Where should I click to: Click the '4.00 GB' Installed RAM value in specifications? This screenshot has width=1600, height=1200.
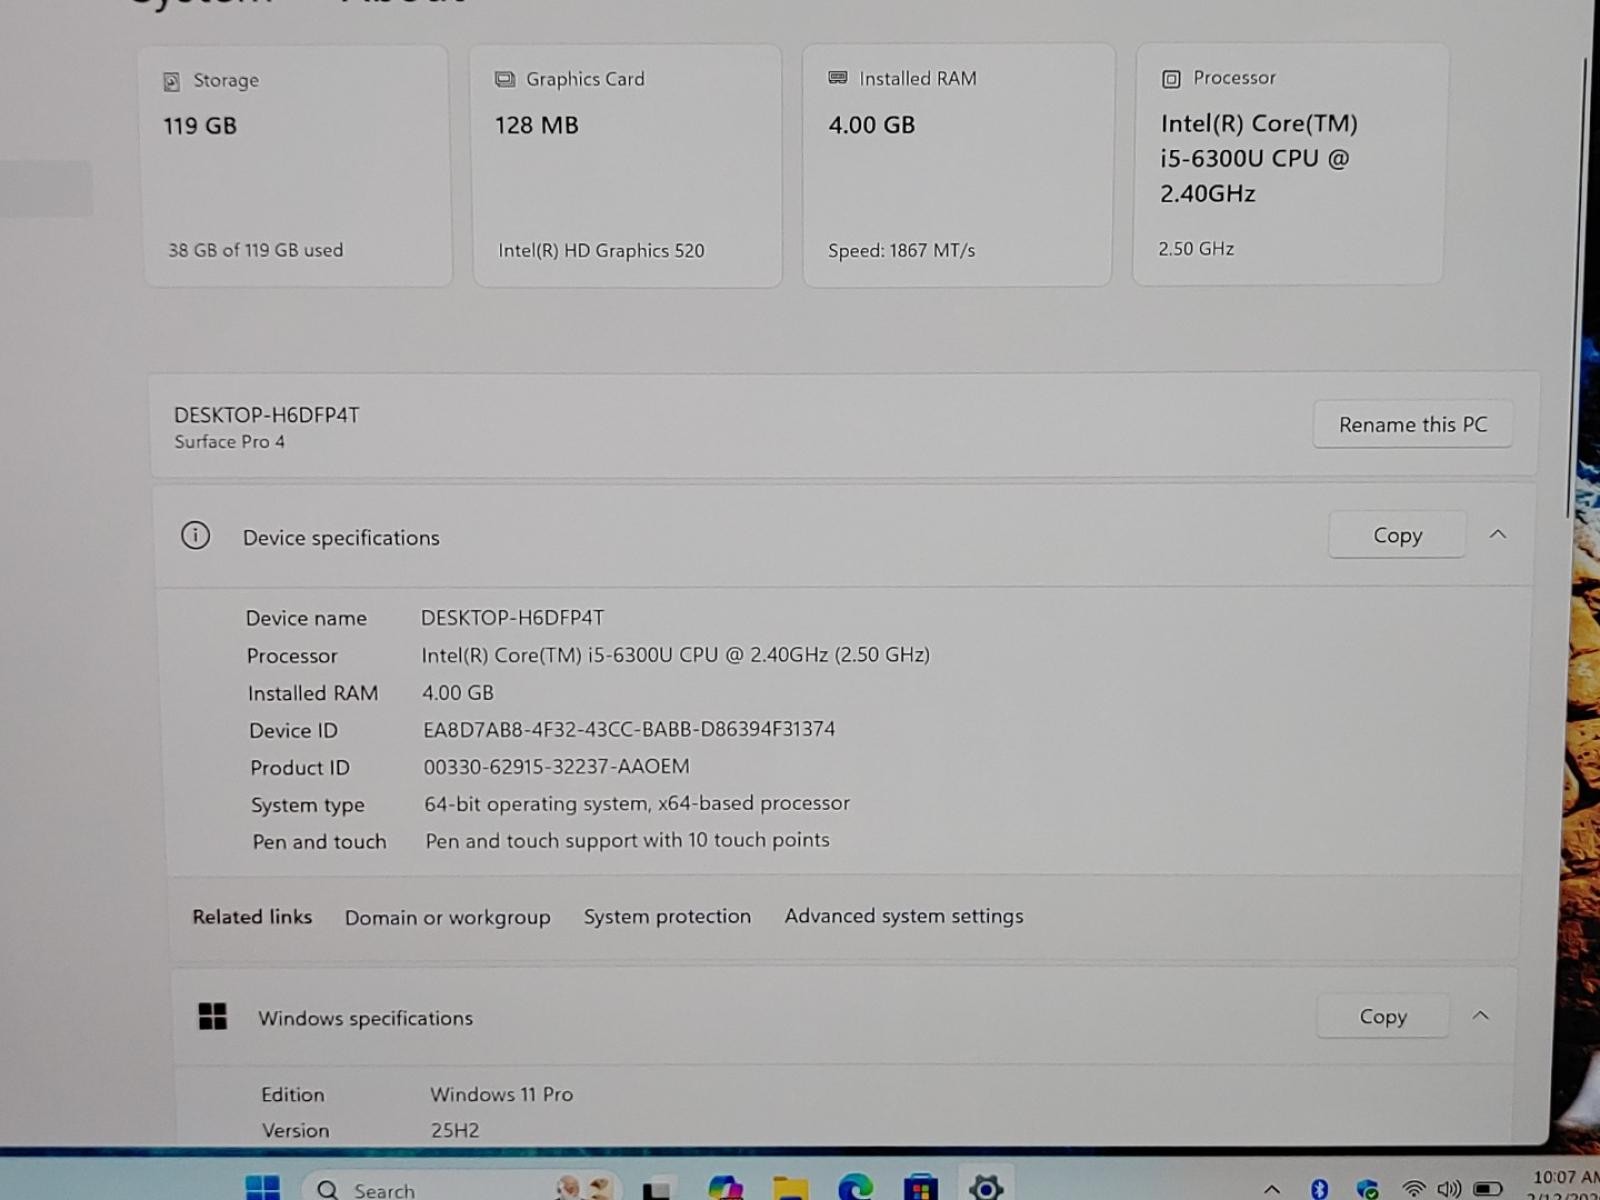point(458,692)
